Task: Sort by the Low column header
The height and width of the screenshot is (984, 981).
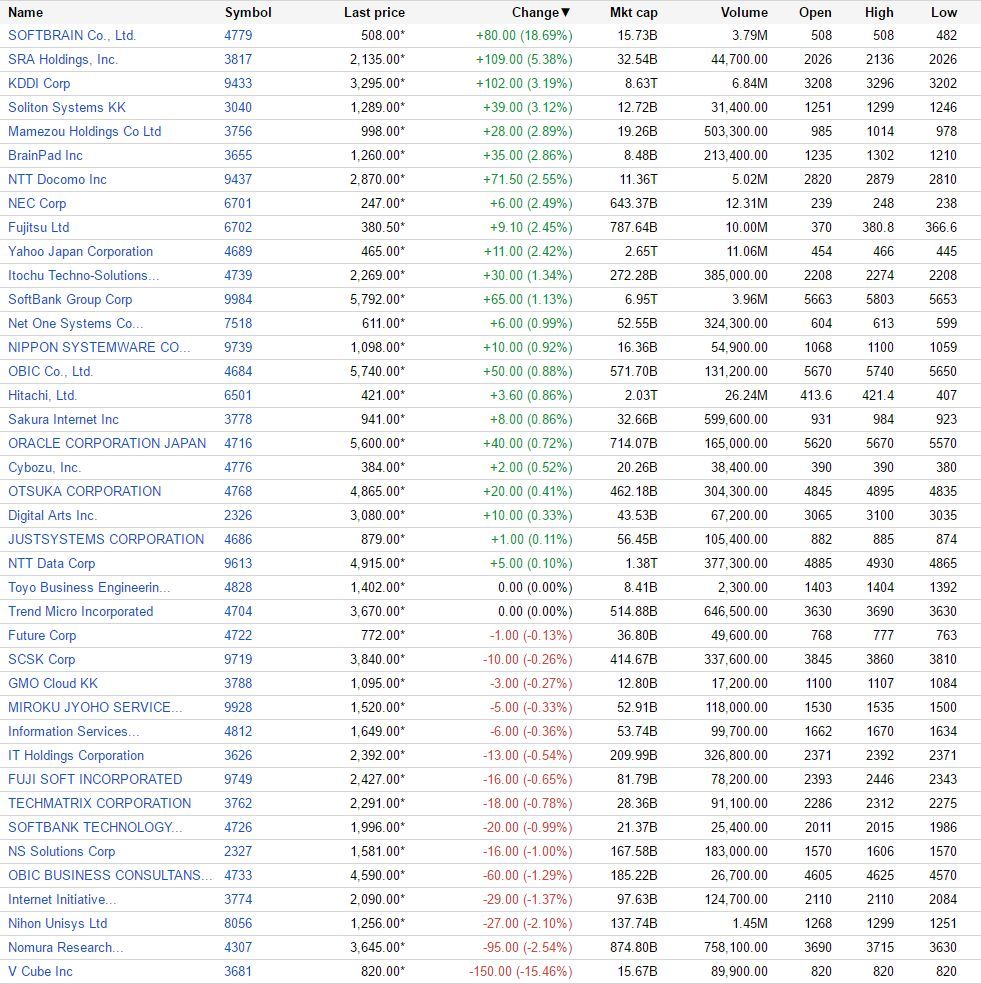Action: [943, 13]
